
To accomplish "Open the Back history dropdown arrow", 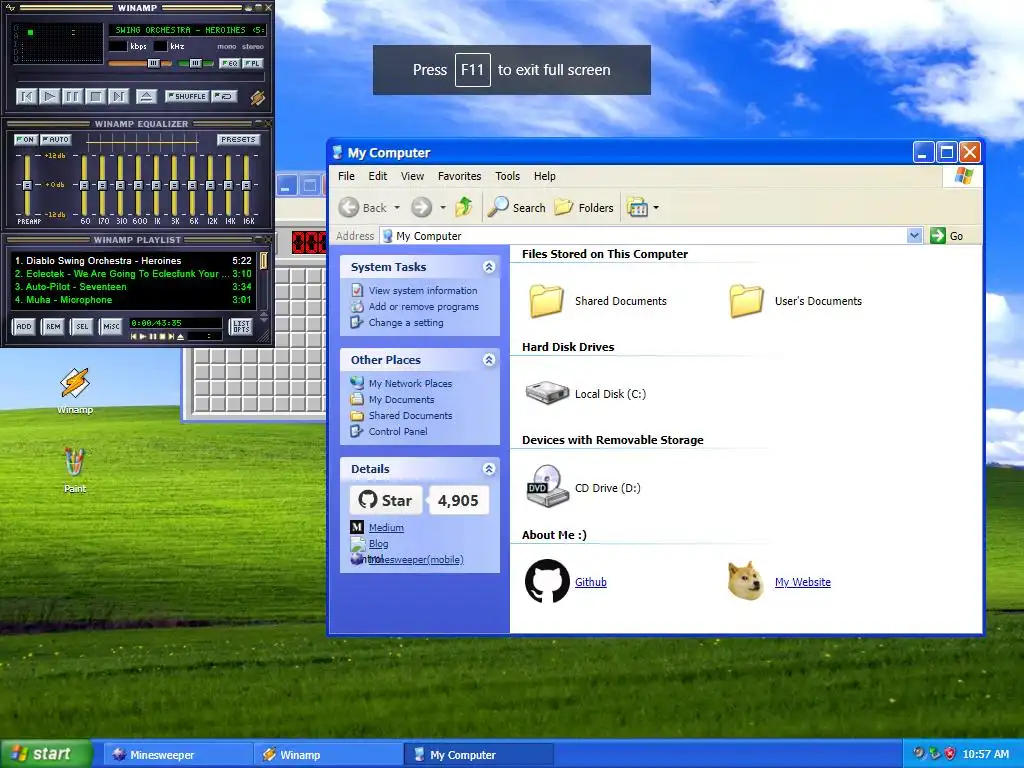I will click(x=396, y=208).
